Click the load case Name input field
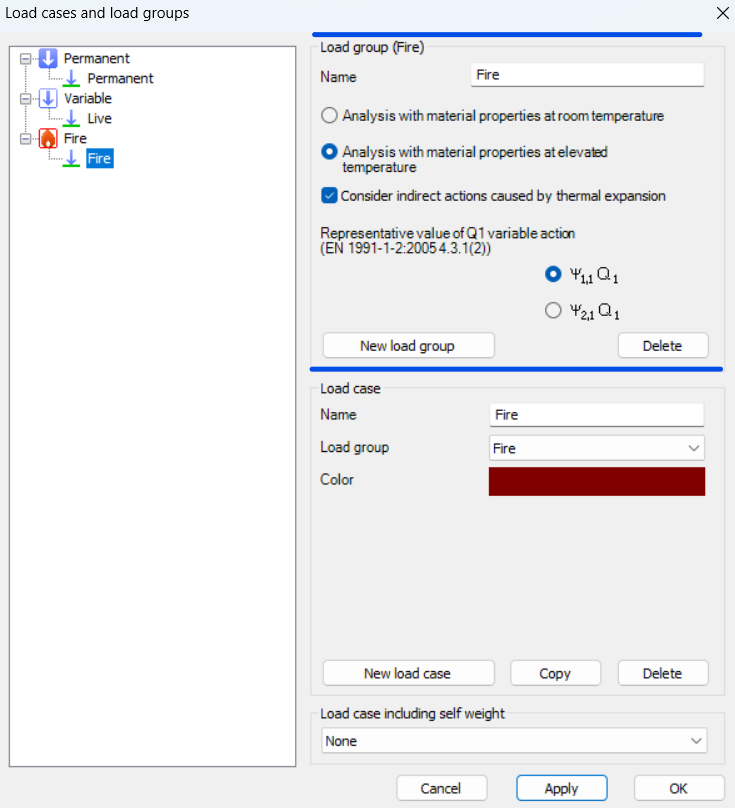This screenshot has width=735, height=808. coord(597,415)
